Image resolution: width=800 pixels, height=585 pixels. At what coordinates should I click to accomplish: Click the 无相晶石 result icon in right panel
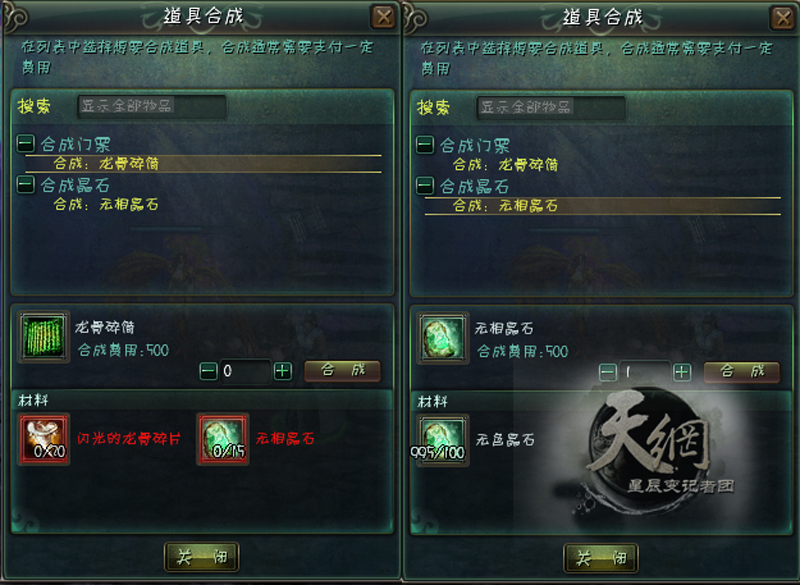[x=442, y=338]
